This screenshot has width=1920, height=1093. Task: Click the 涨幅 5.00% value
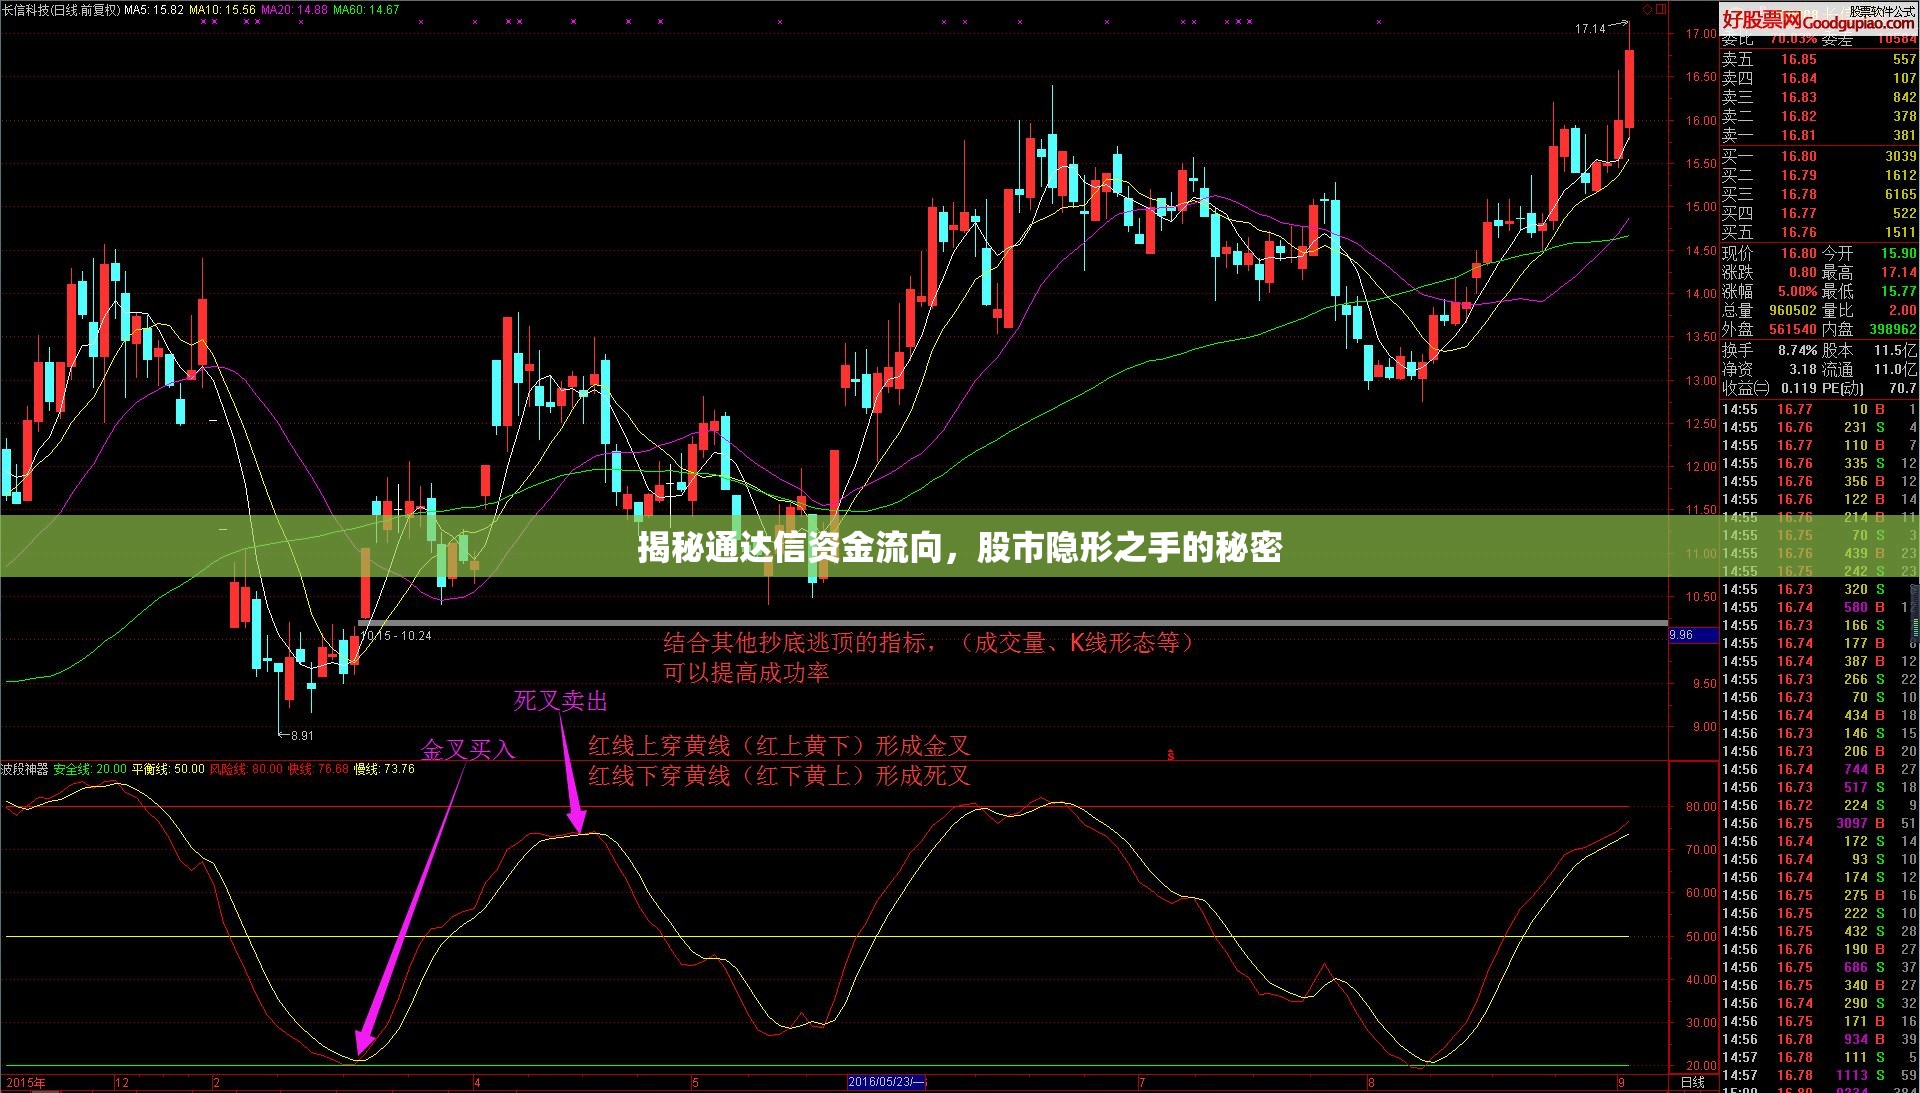[x=1797, y=292]
